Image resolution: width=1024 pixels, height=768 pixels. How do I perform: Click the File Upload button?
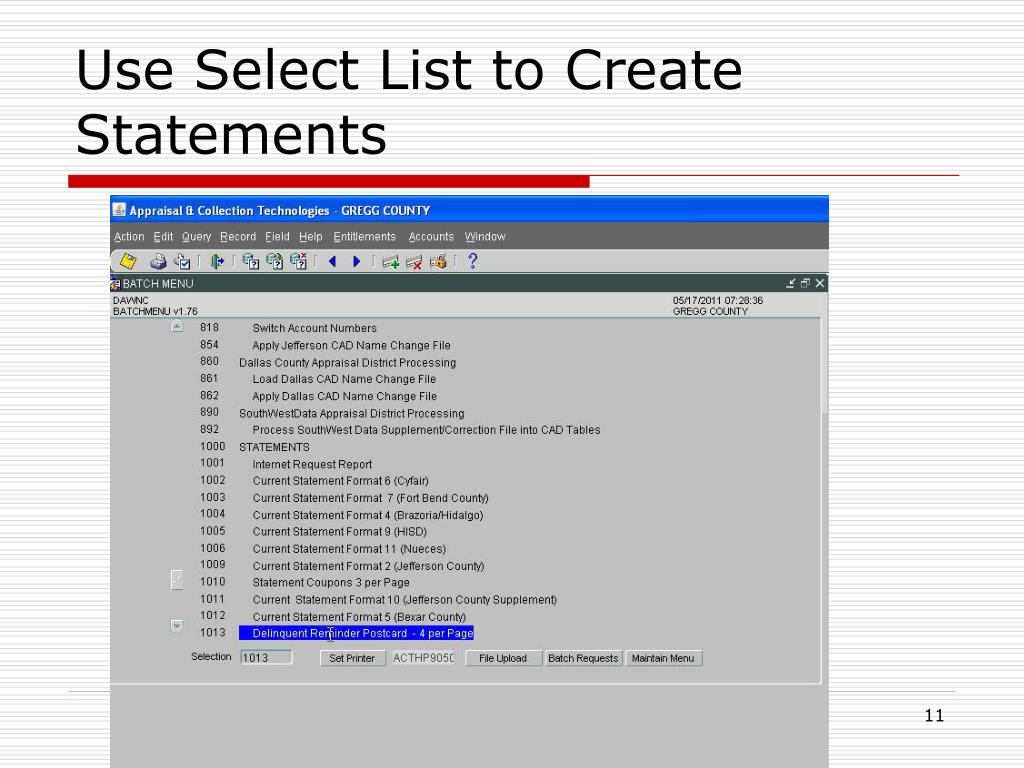pos(503,658)
